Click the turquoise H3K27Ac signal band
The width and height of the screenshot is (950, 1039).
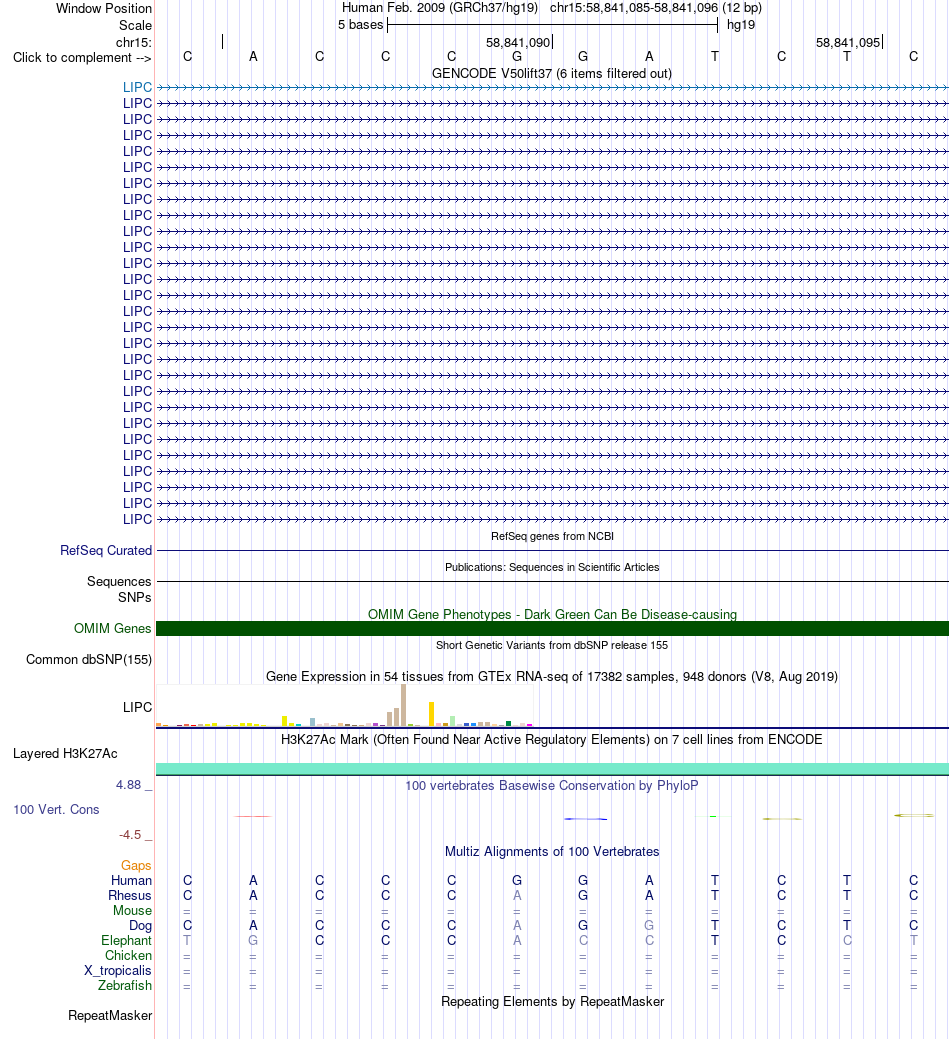552,769
